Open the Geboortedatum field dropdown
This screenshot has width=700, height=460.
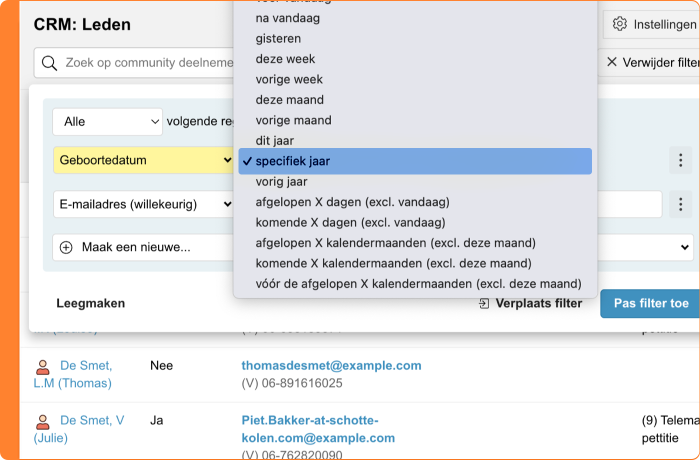coord(143,160)
